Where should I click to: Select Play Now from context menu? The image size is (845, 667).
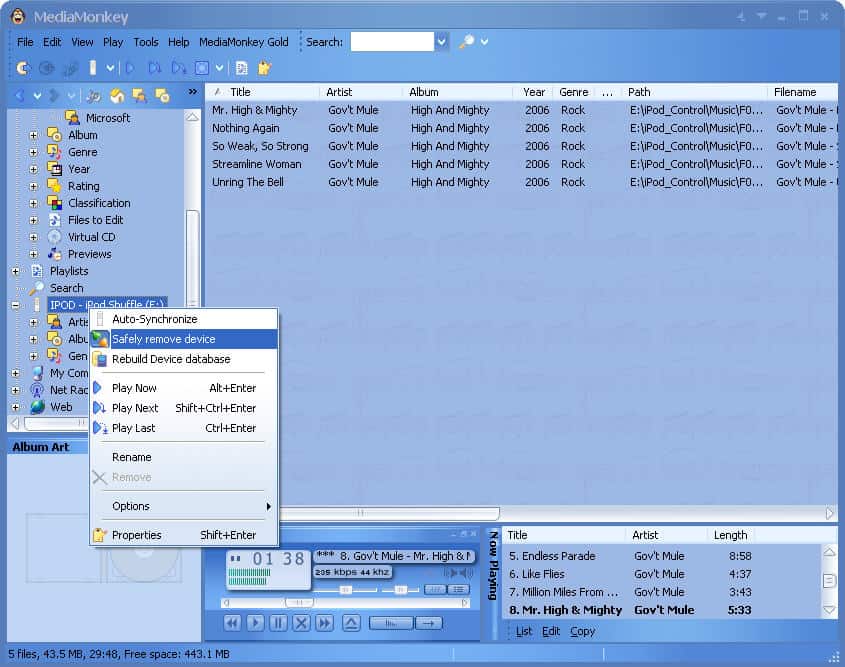(x=134, y=388)
